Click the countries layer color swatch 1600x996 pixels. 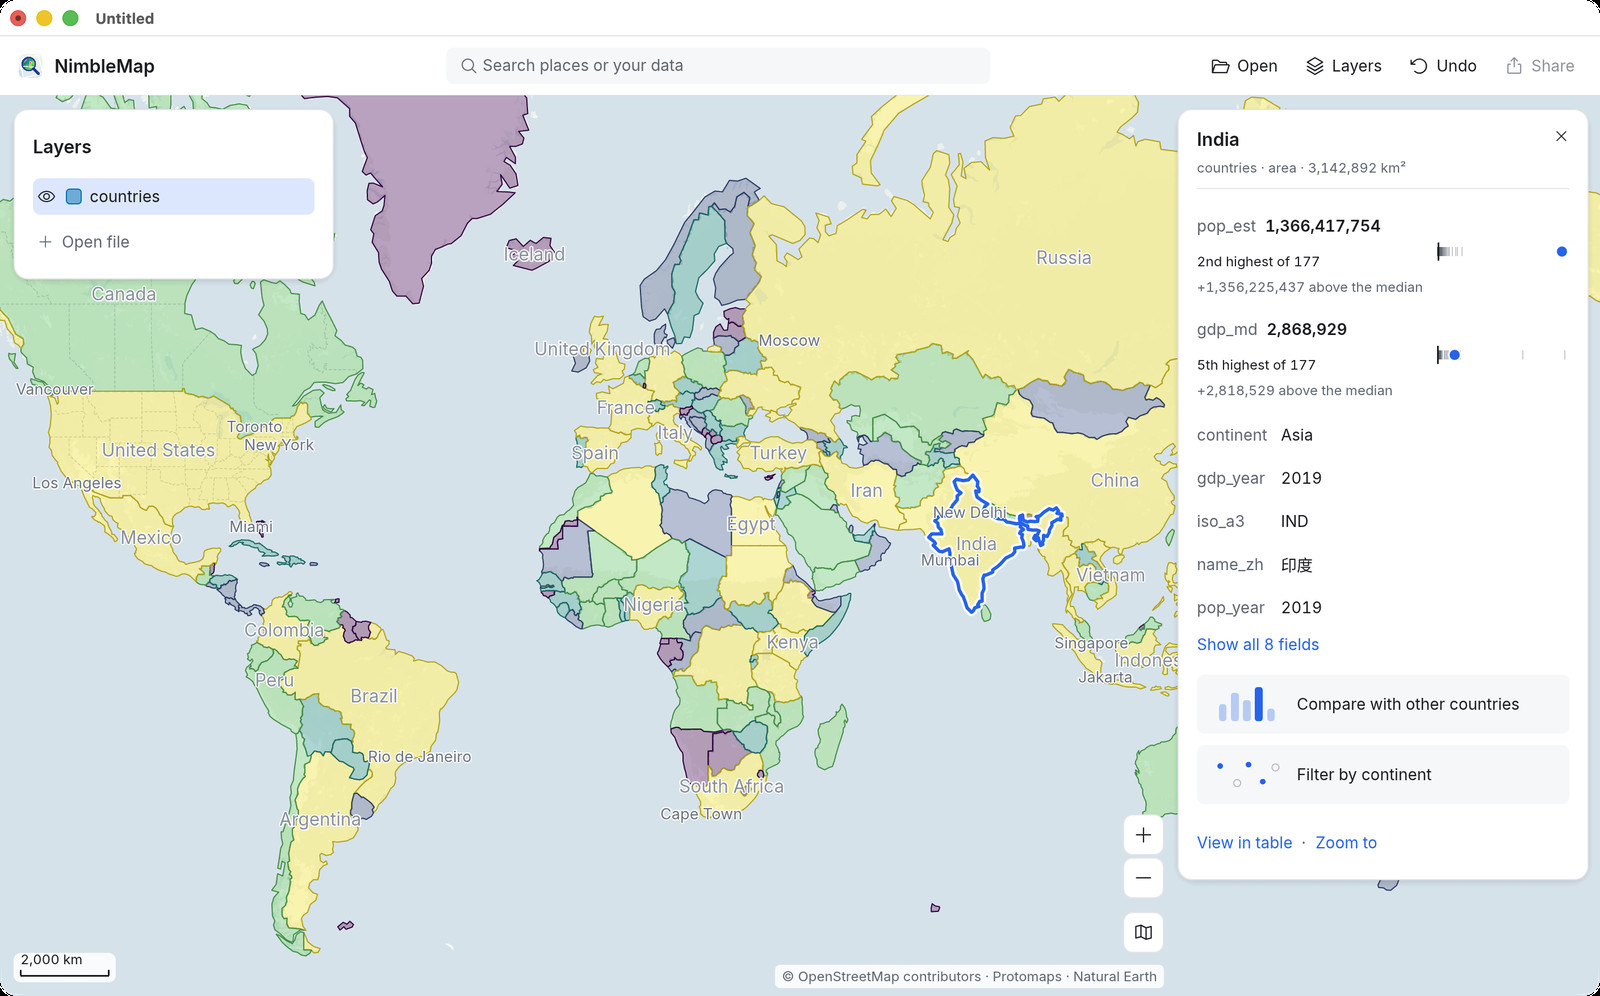pos(74,197)
